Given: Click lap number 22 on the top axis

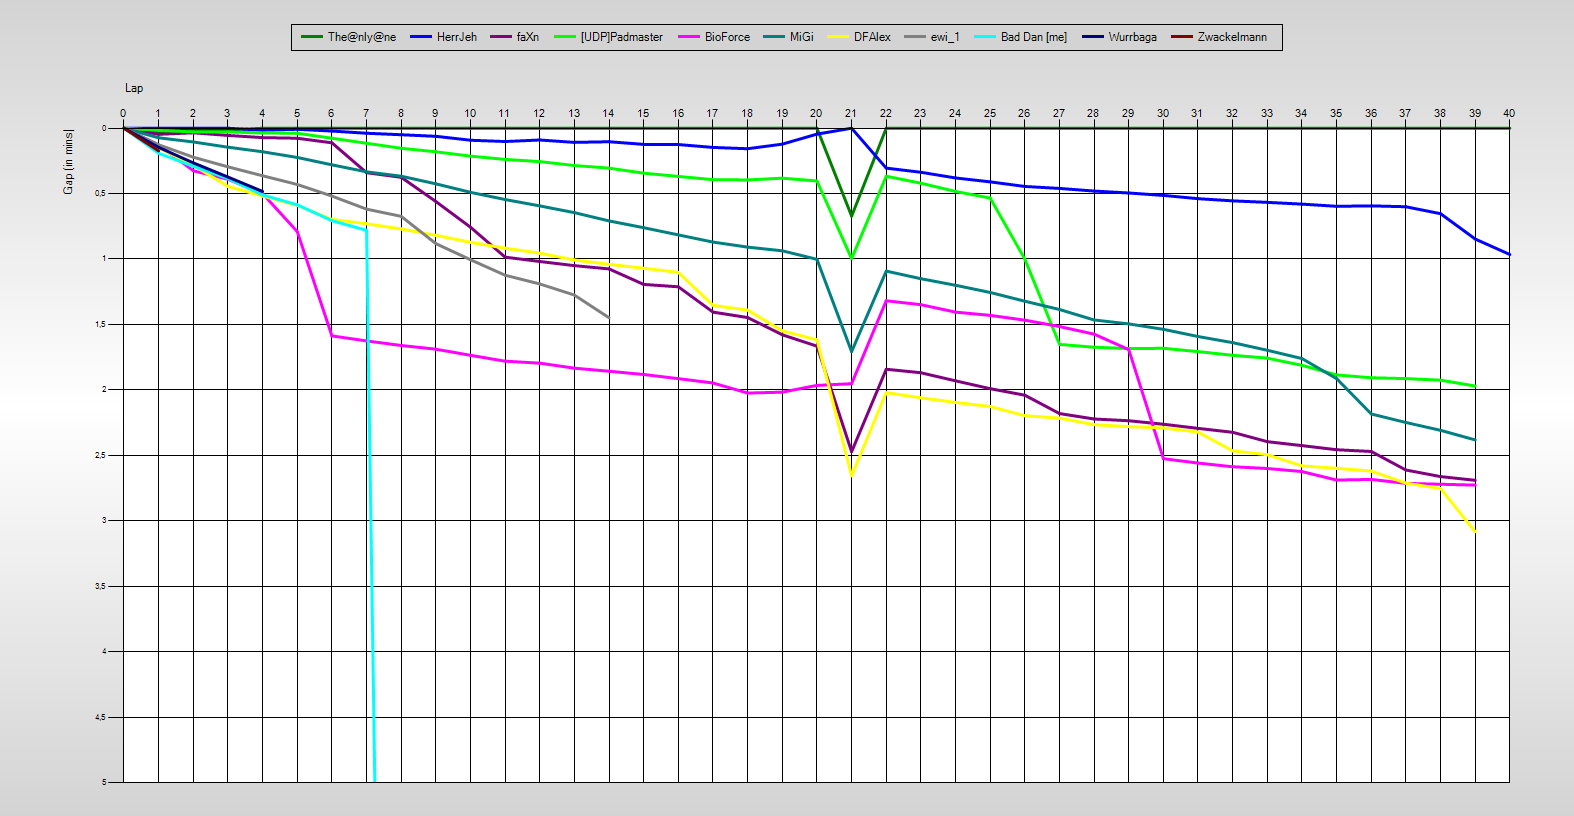Looking at the screenshot, I should tap(886, 113).
